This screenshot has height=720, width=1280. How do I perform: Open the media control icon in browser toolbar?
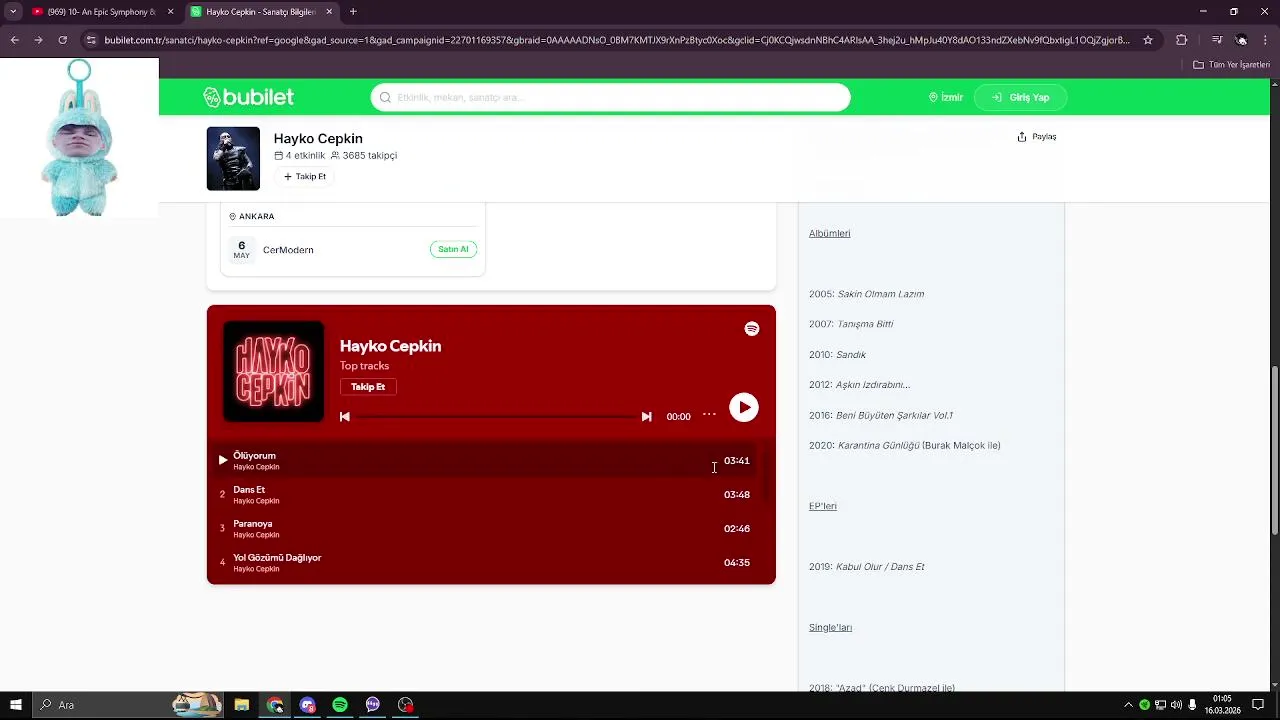(1216, 40)
